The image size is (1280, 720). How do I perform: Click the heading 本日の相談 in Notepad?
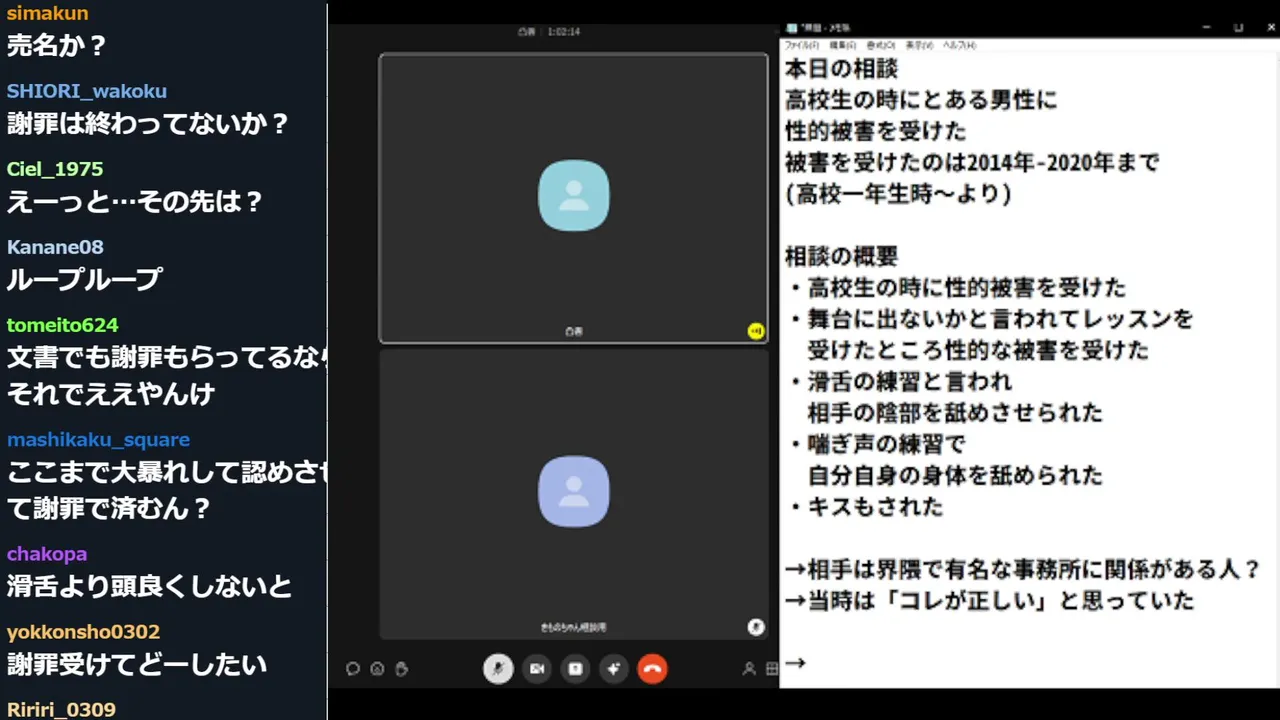tap(841, 69)
